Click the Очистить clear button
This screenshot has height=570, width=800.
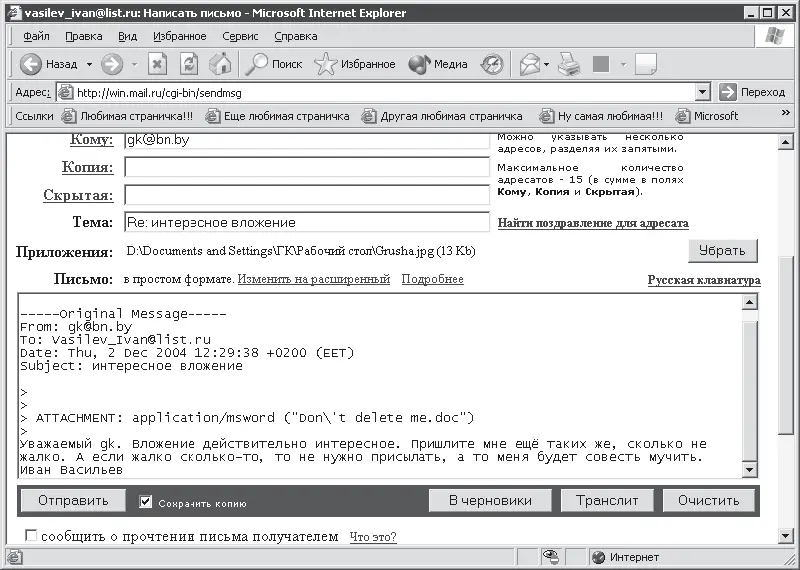709,500
